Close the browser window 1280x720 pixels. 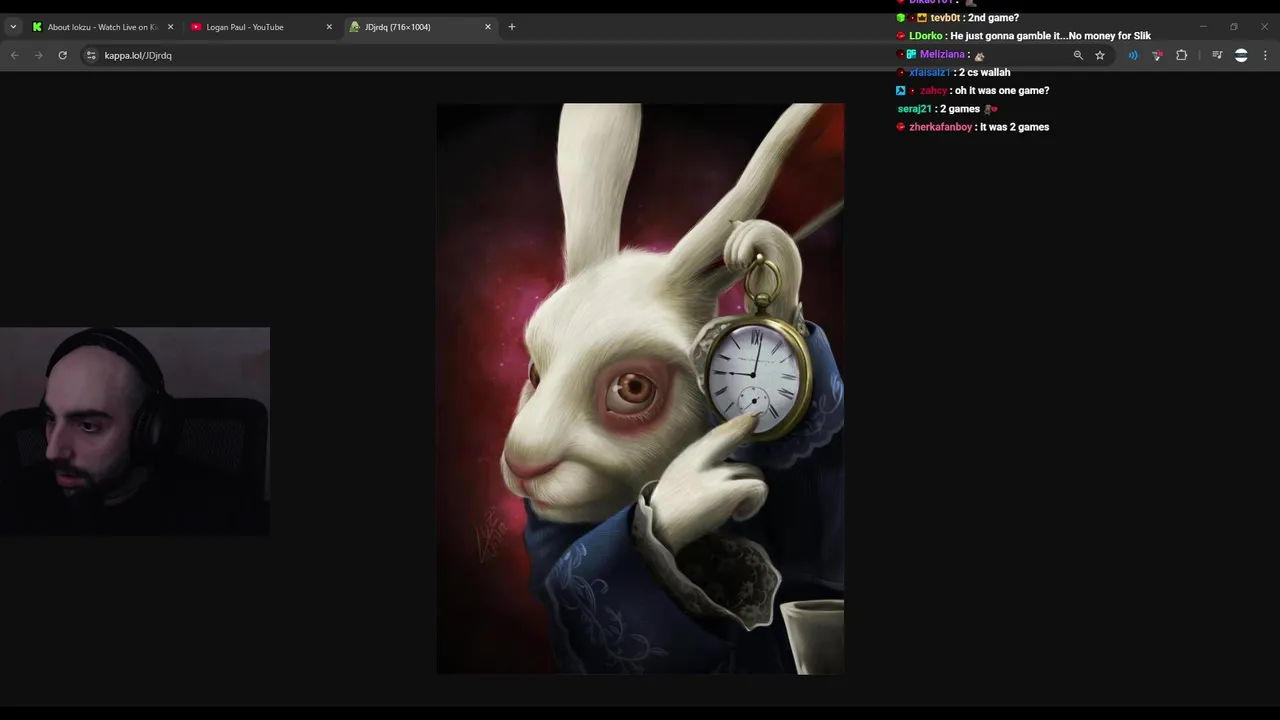click(x=1264, y=27)
